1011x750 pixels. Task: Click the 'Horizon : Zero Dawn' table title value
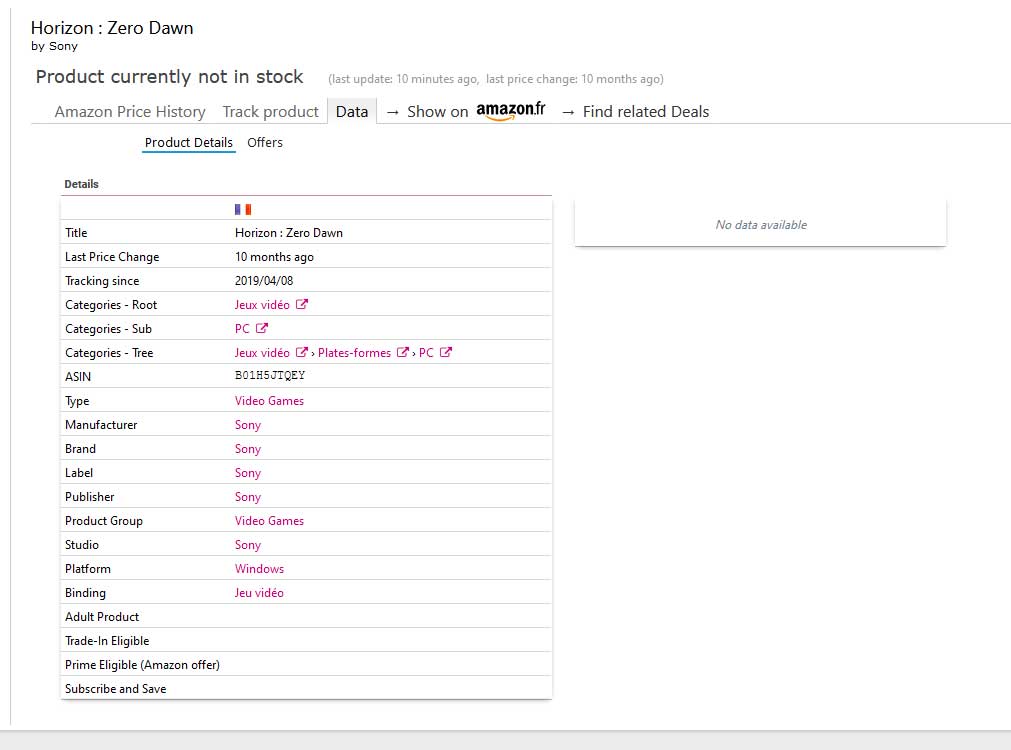click(x=289, y=233)
